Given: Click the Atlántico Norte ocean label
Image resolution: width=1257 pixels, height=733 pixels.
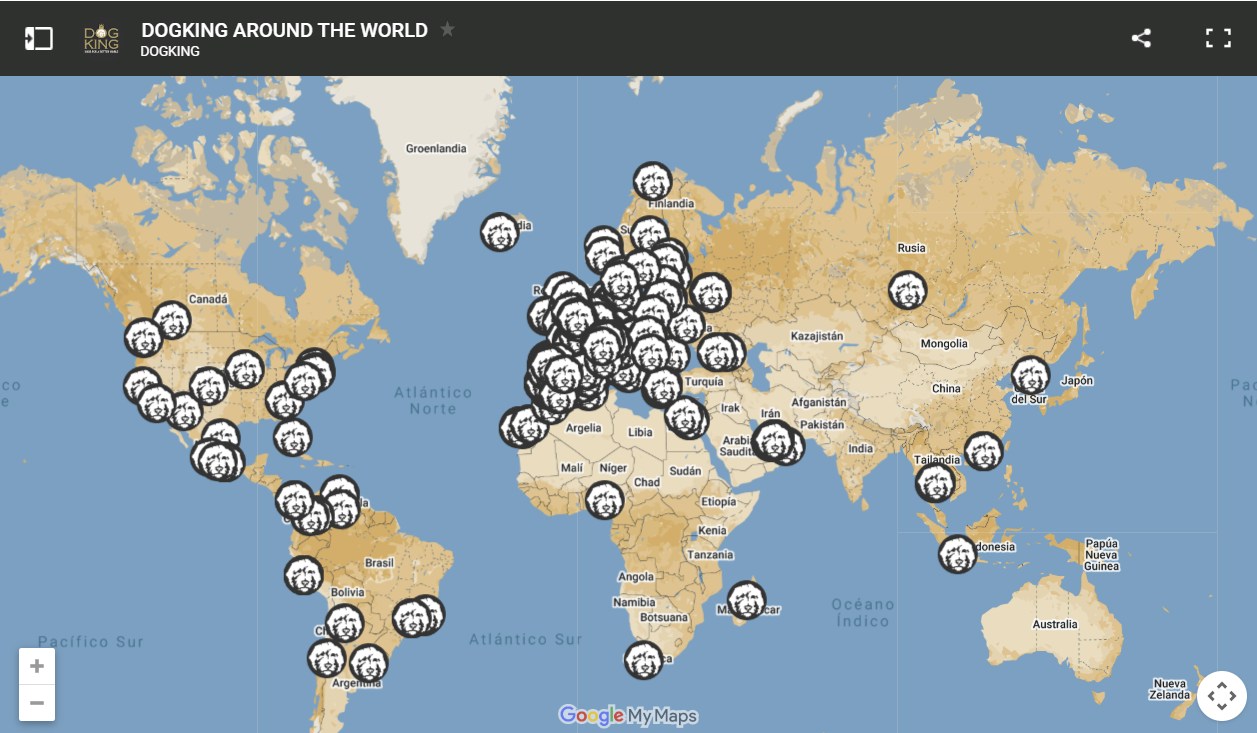Looking at the screenshot, I should (433, 400).
